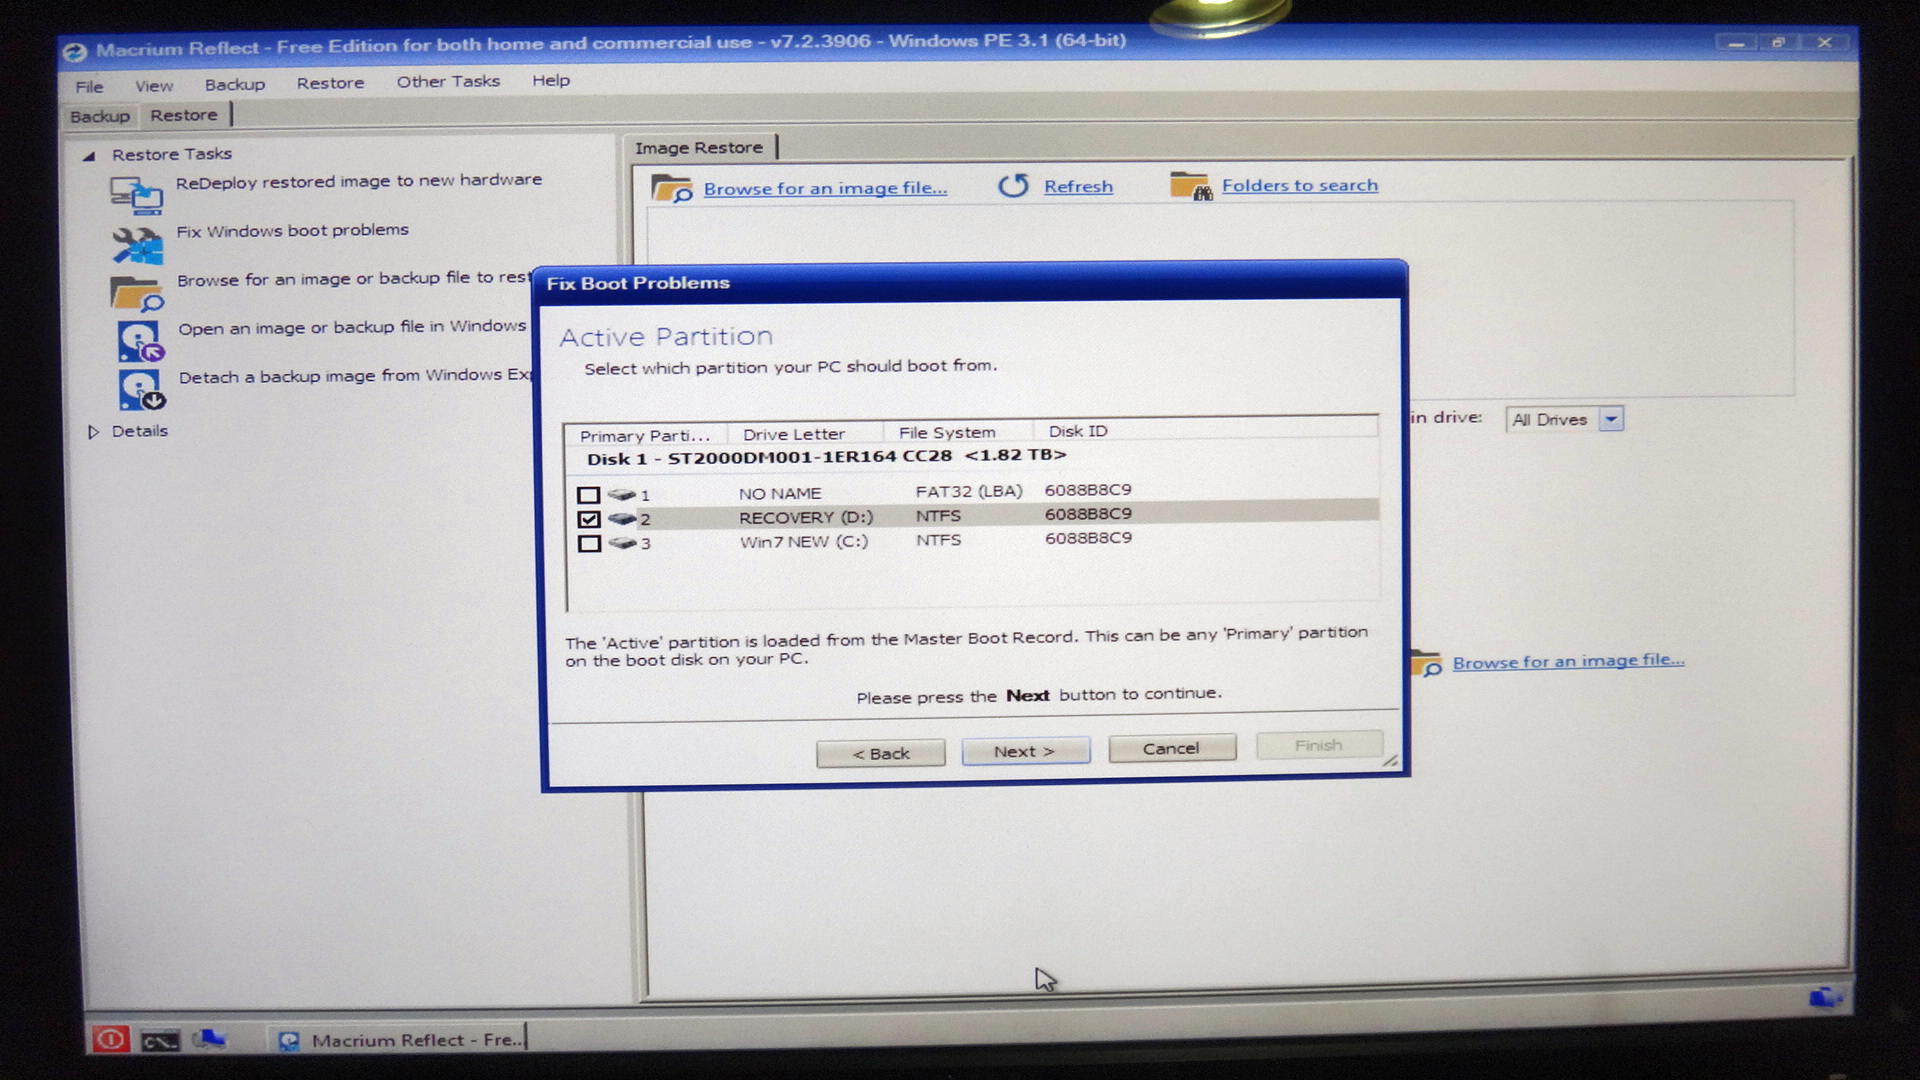The width and height of the screenshot is (1920, 1080).
Task: Click the Refresh link
Action: click(x=1078, y=186)
